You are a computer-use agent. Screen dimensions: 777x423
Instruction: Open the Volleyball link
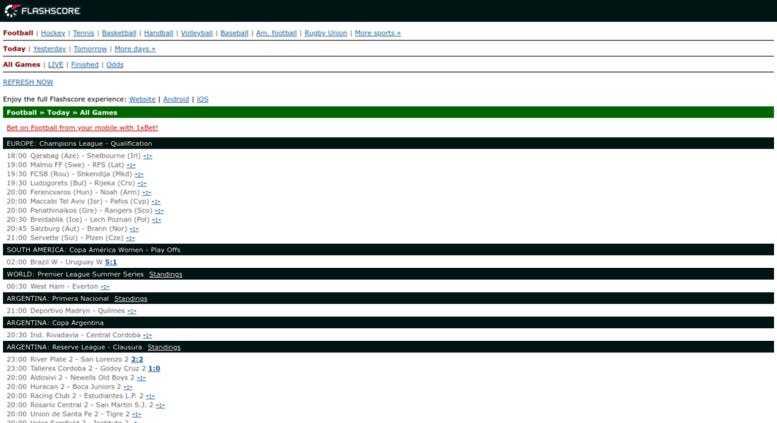pyautogui.click(x=197, y=33)
